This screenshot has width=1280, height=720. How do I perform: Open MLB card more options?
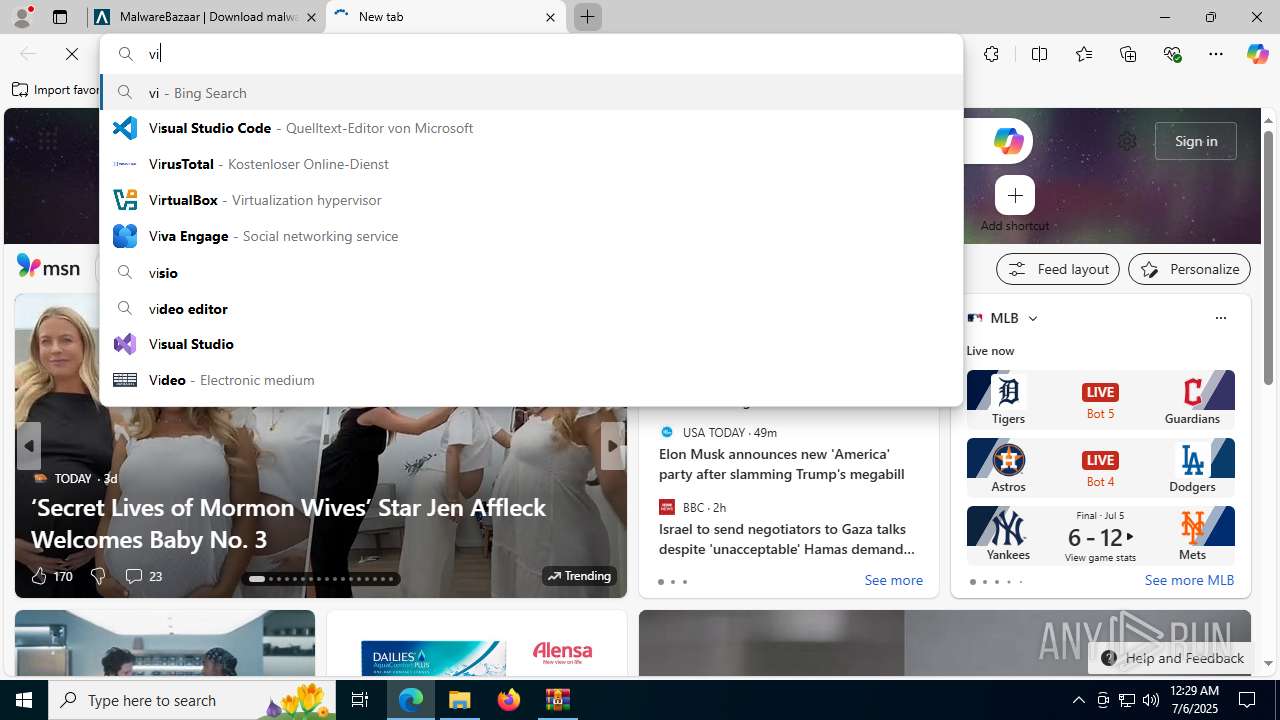1220,318
